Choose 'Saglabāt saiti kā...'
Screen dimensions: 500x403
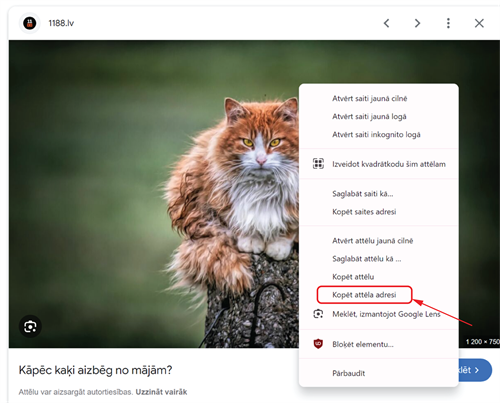tap(363, 194)
